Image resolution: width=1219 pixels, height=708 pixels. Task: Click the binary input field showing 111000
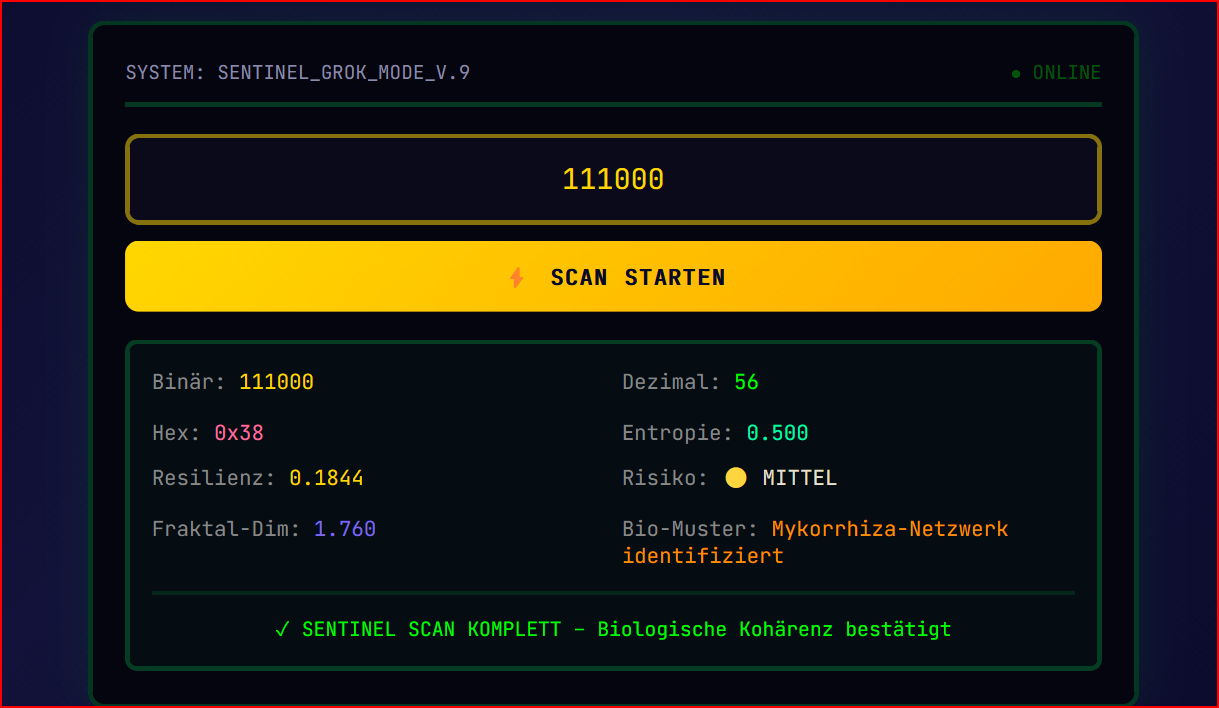coord(613,178)
